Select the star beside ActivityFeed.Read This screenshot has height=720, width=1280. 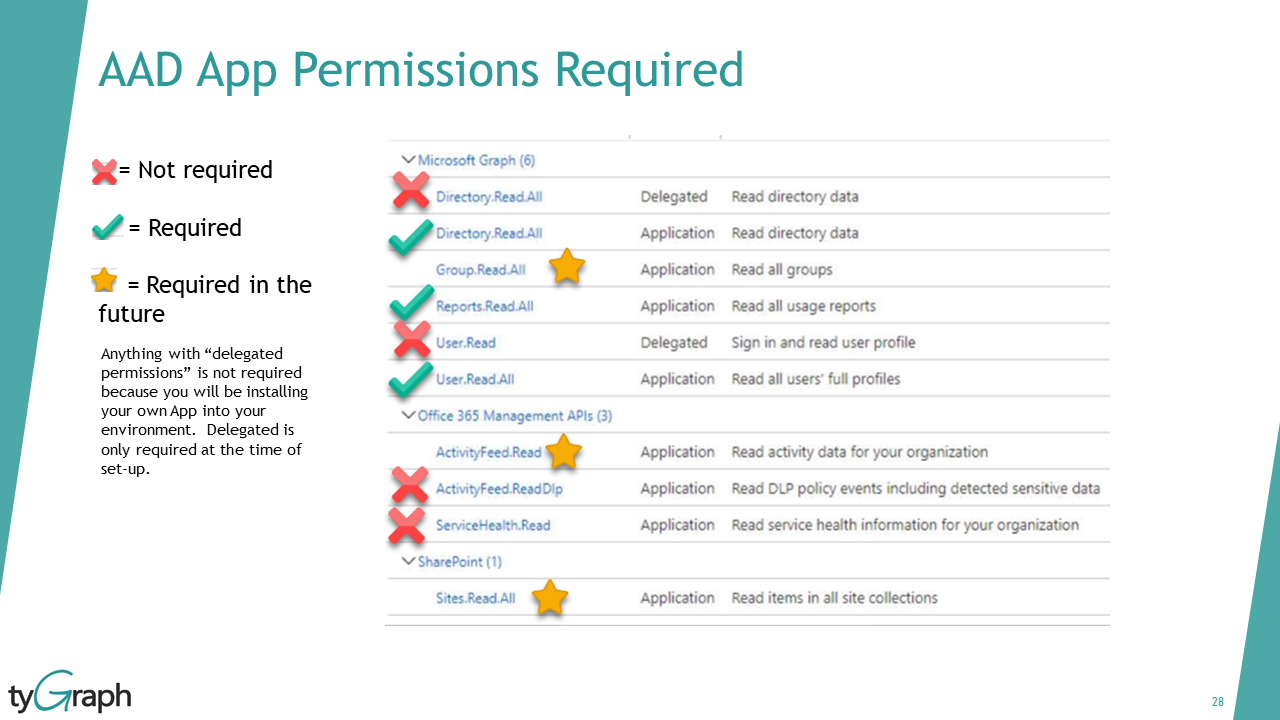coord(563,452)
